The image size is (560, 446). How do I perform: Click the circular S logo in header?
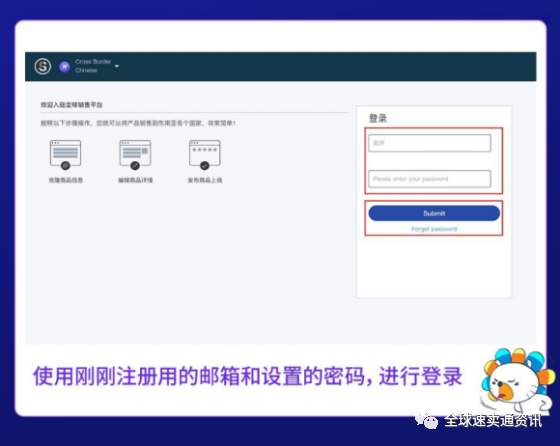click(42, 66)
